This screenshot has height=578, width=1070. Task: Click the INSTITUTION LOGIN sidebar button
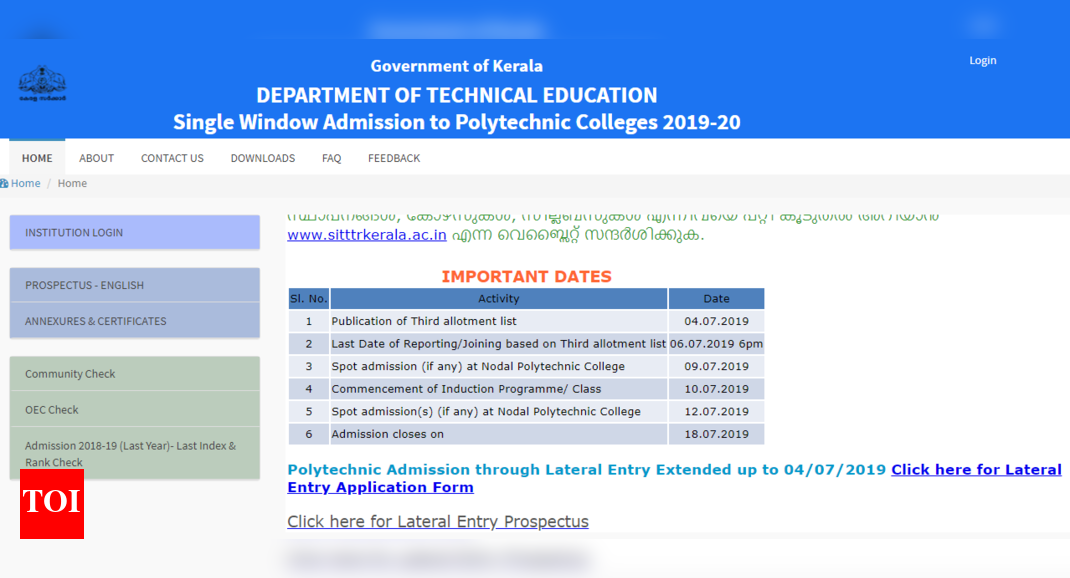pos(134,233)
